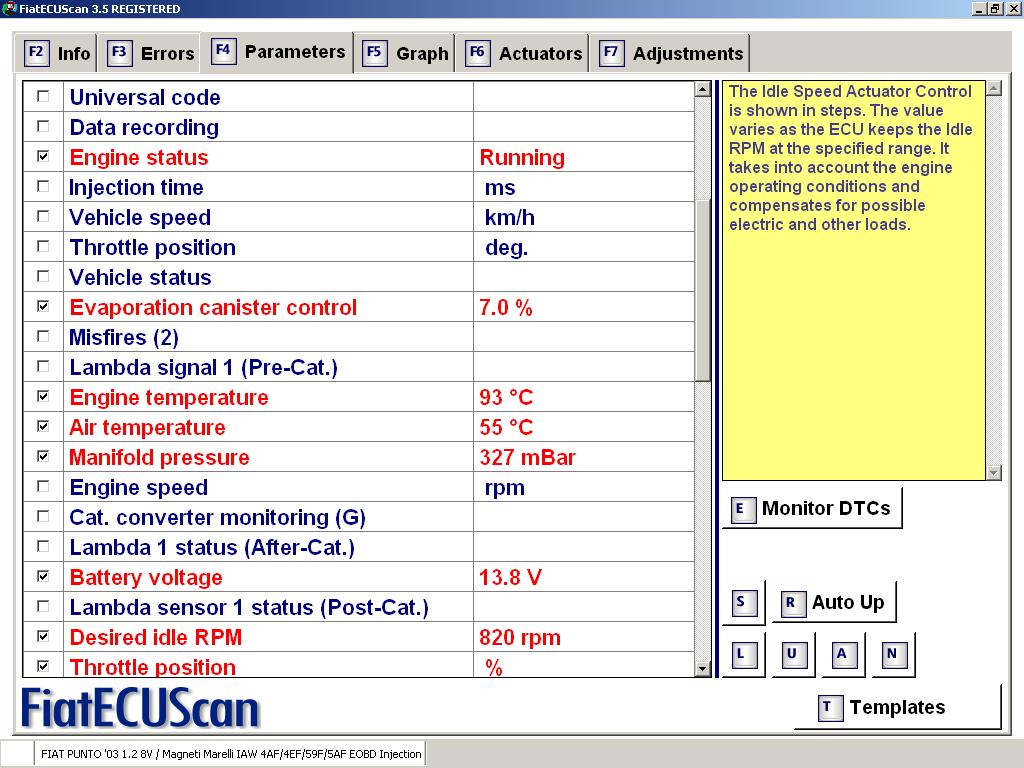1024x768 pixels.
Task: Click the N shortcut button
Action: (892, 654)
